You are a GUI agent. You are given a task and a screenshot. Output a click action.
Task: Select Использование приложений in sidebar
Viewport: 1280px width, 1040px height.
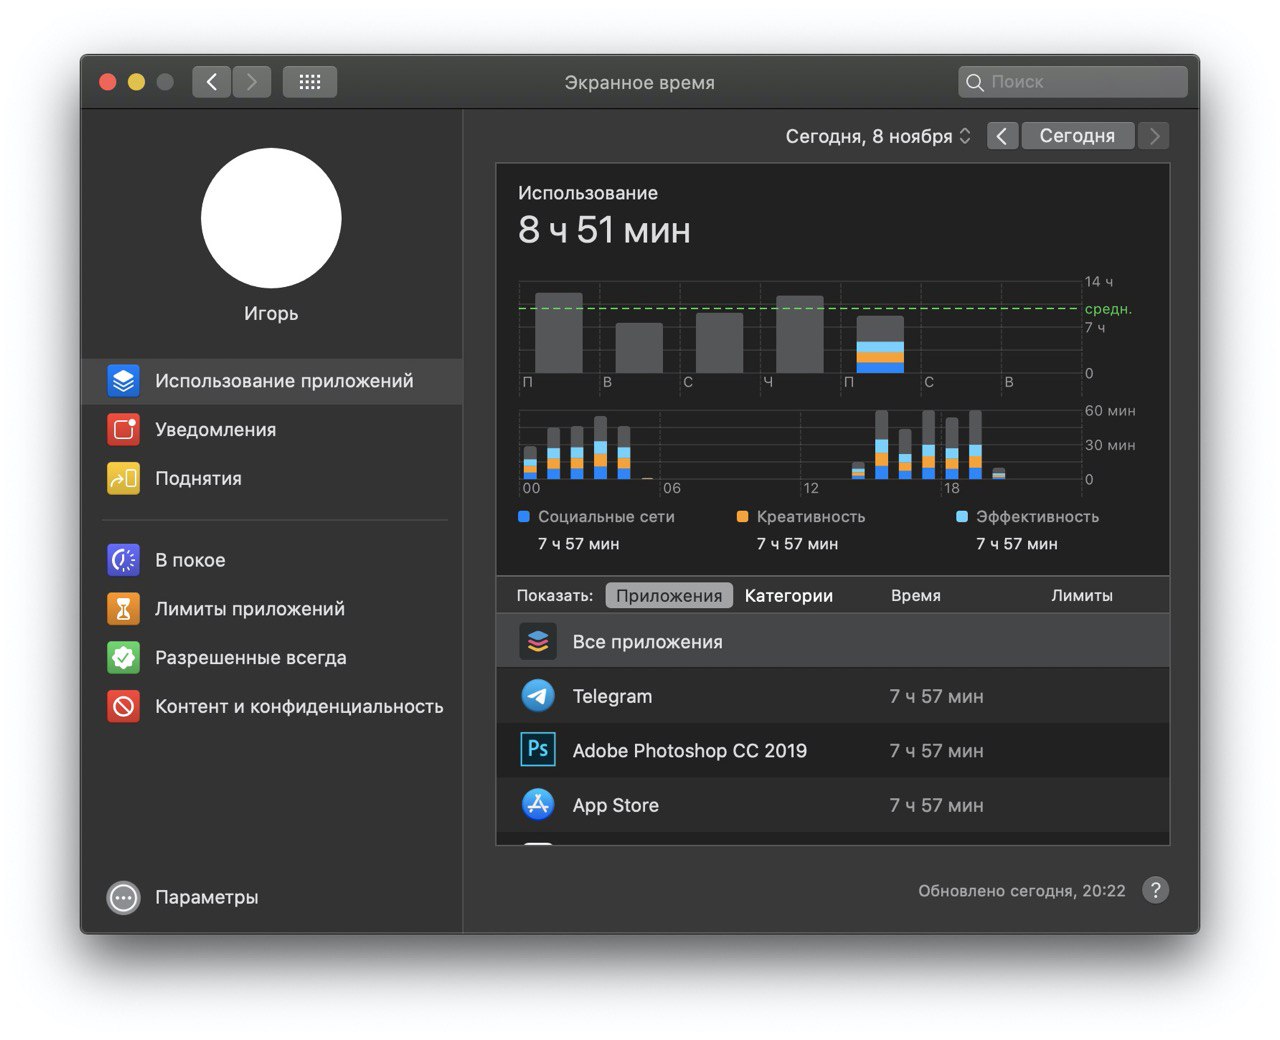click(271, 381)
